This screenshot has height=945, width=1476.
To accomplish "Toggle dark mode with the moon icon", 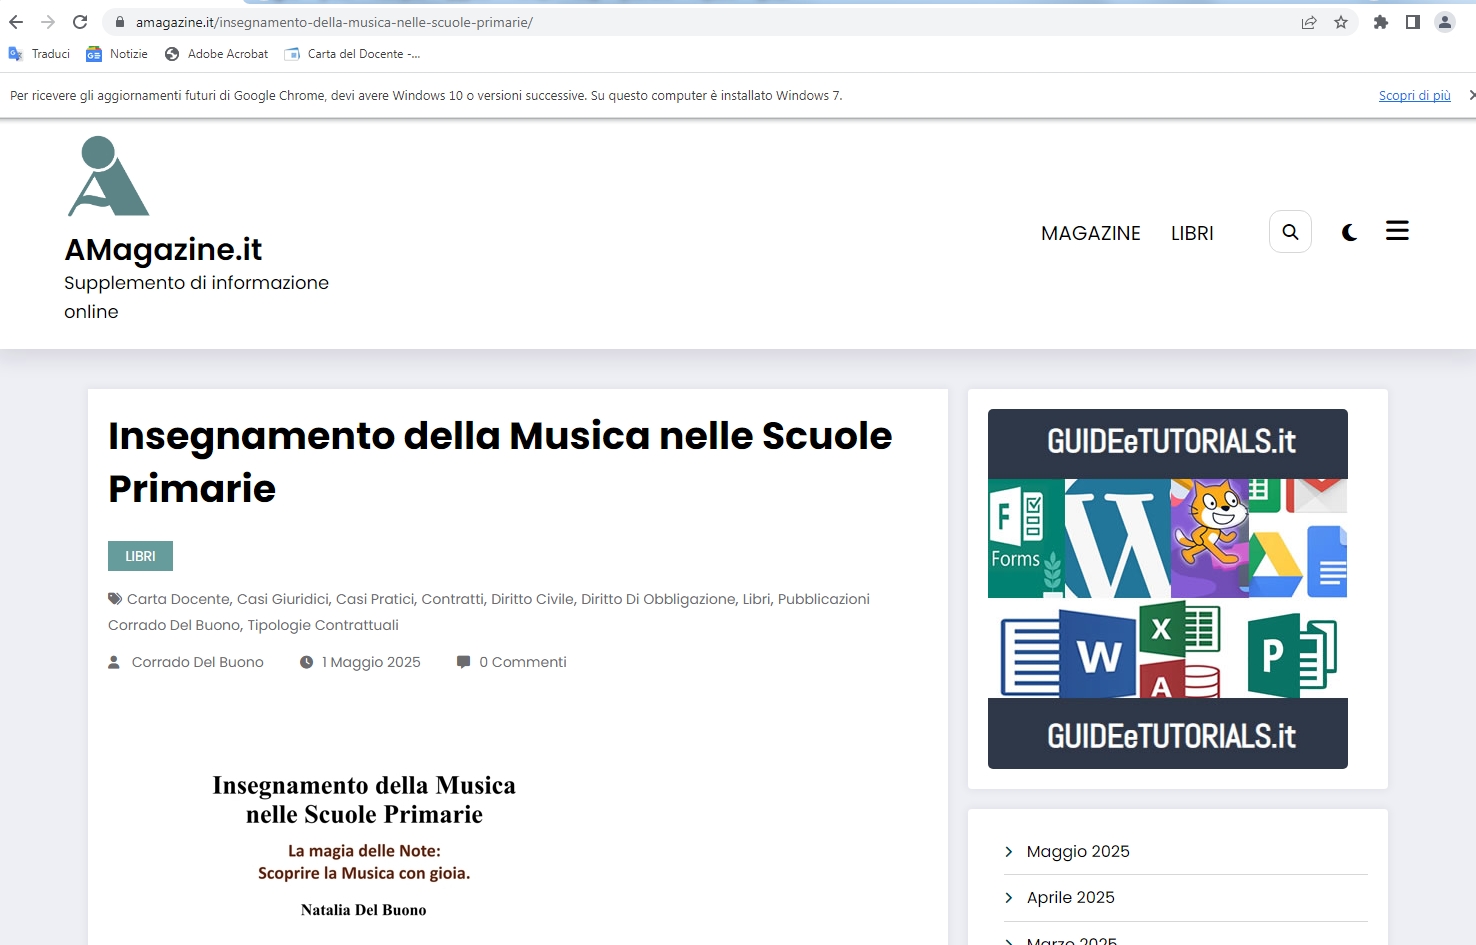I will pyautogui.click(x=1349, y=233).
